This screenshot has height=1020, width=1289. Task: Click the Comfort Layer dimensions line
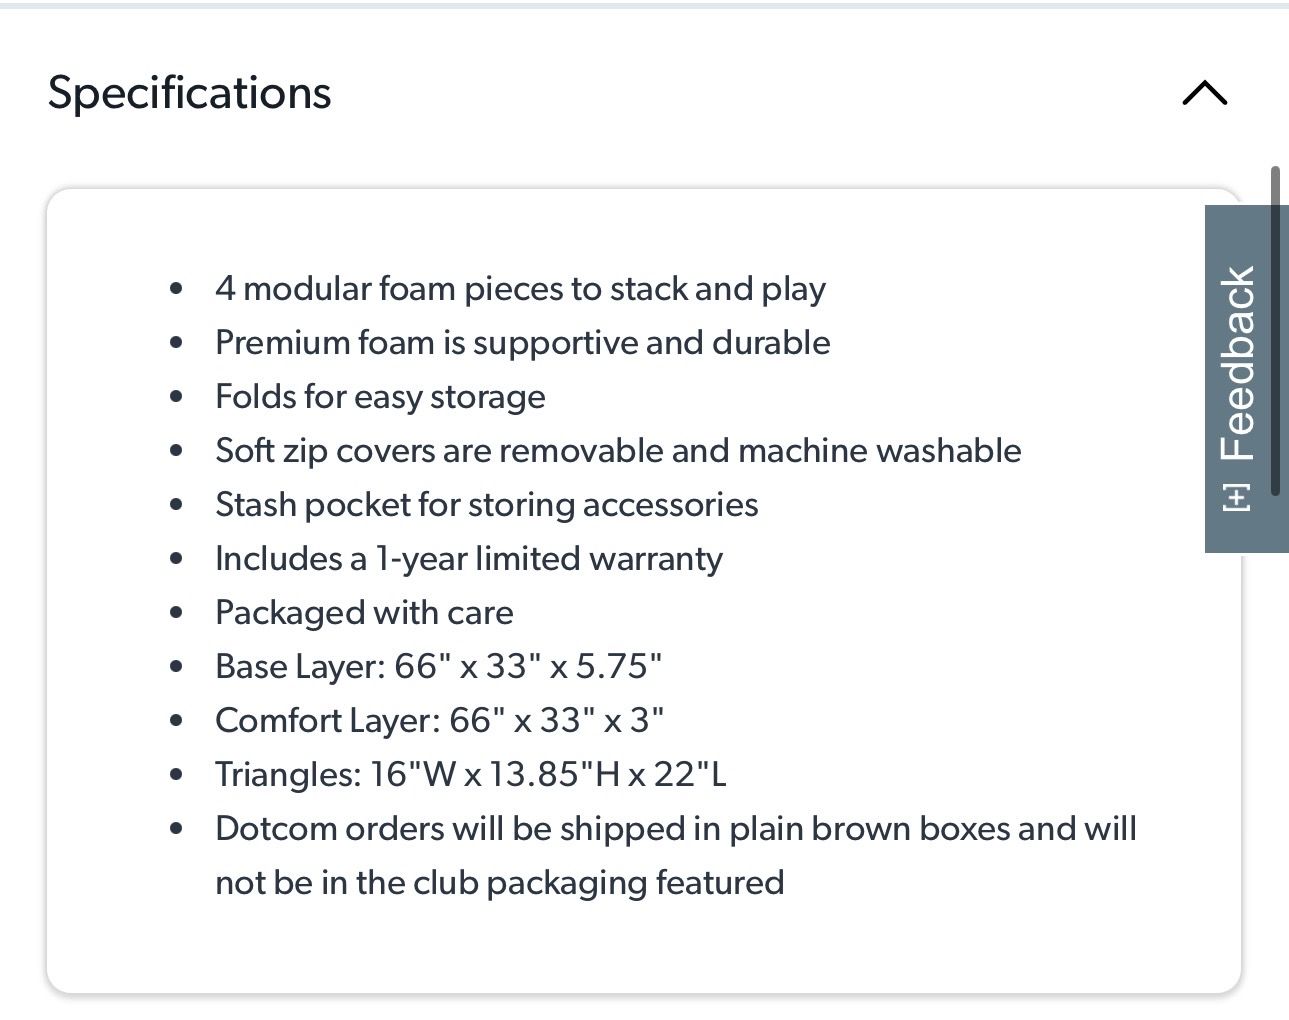[x=439, y=721]
